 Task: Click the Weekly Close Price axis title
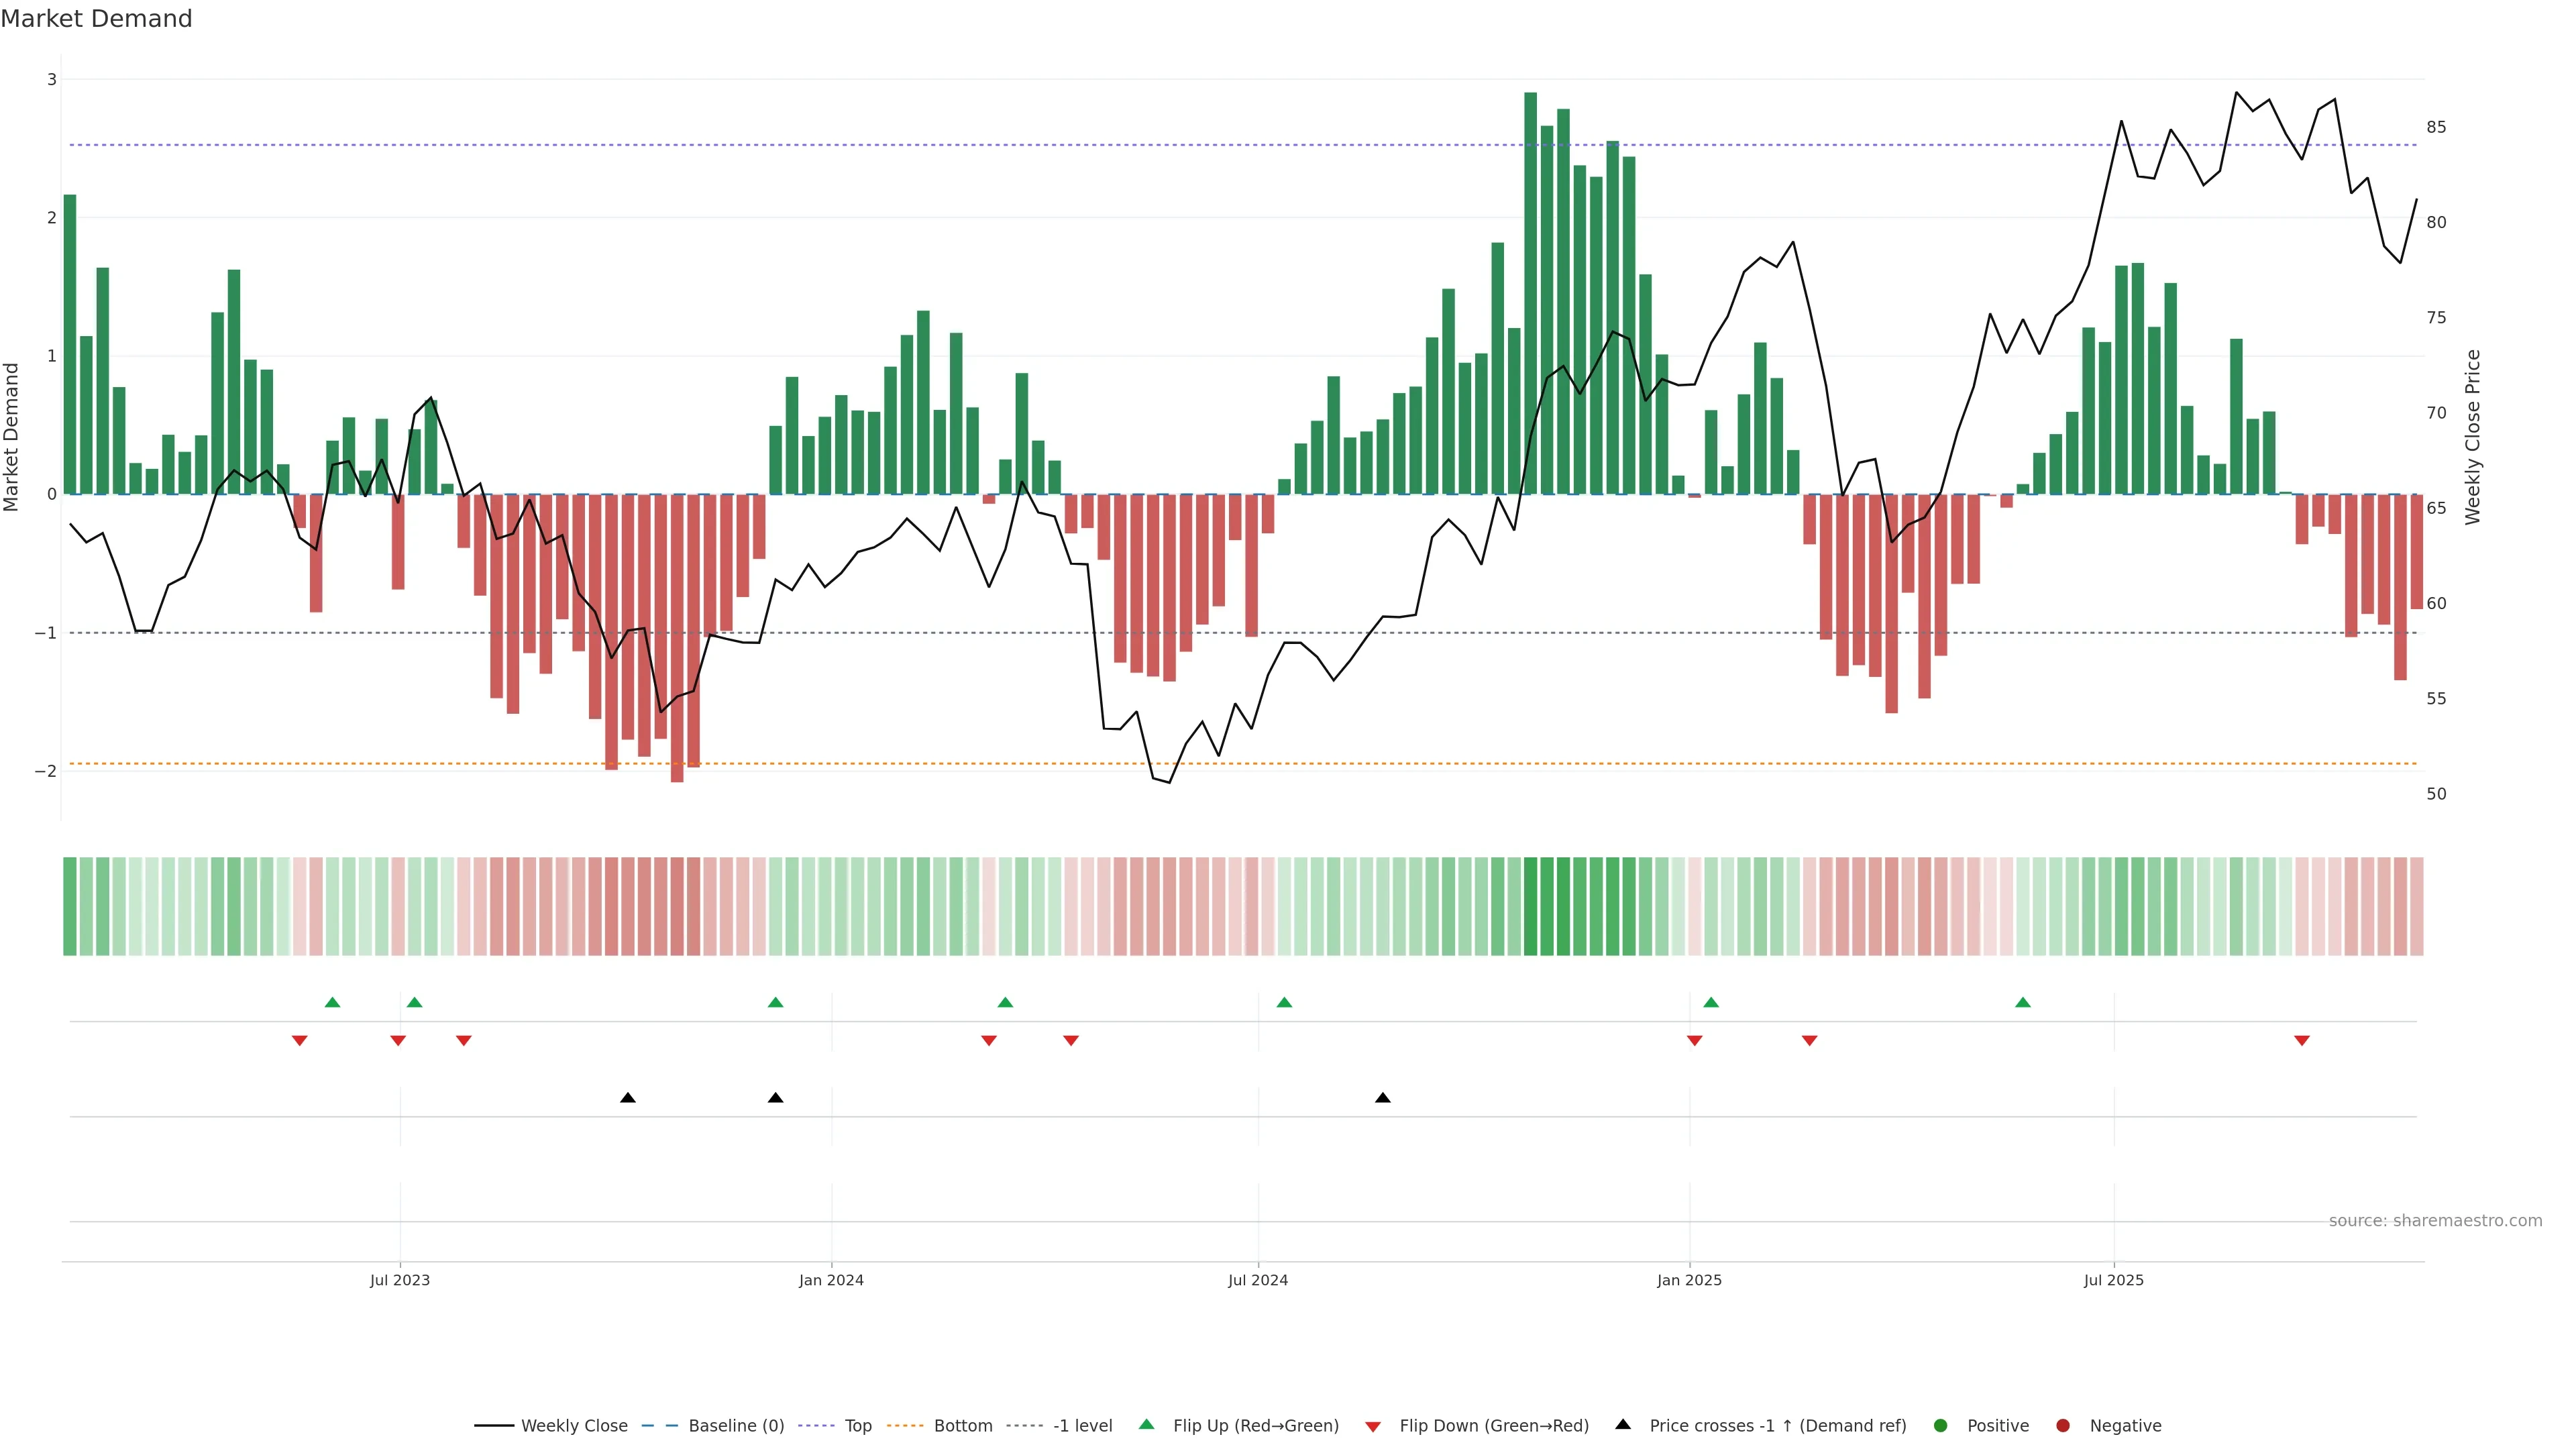(2473, 437)
